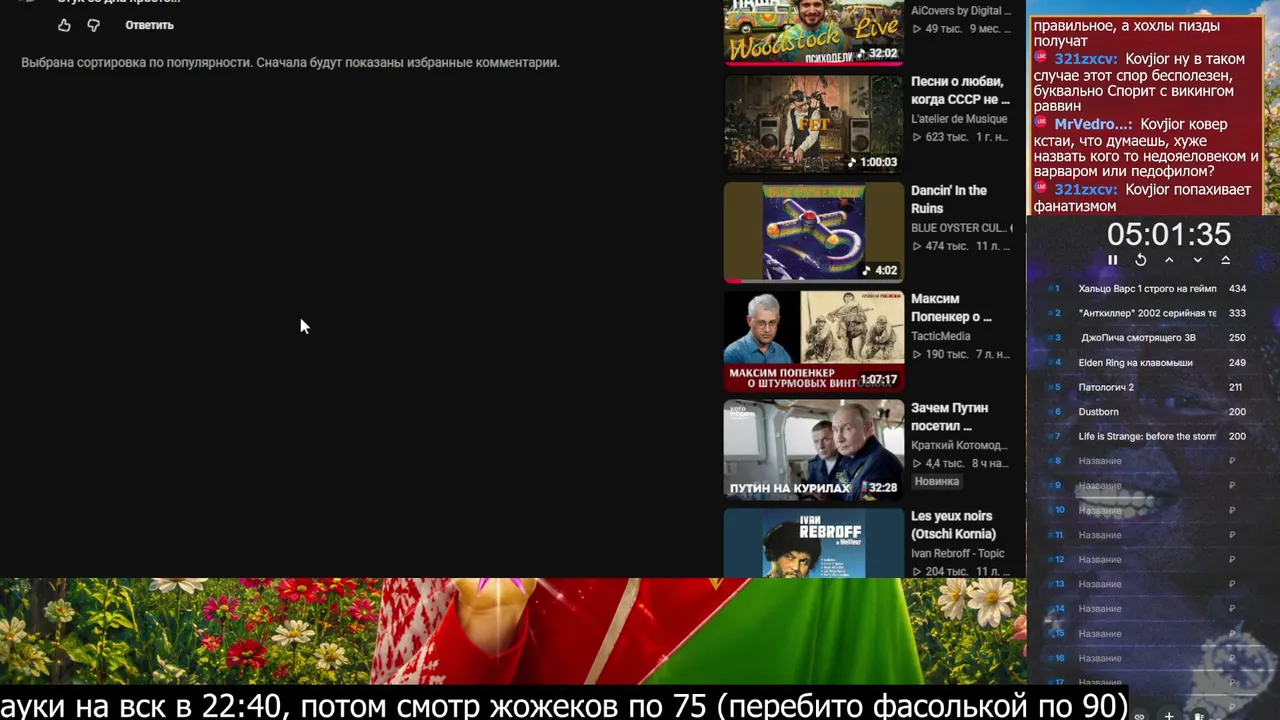Select lot 'Dustborn'
Viewport: 1280px width, 720px height.
click(x=1098, y=412)
